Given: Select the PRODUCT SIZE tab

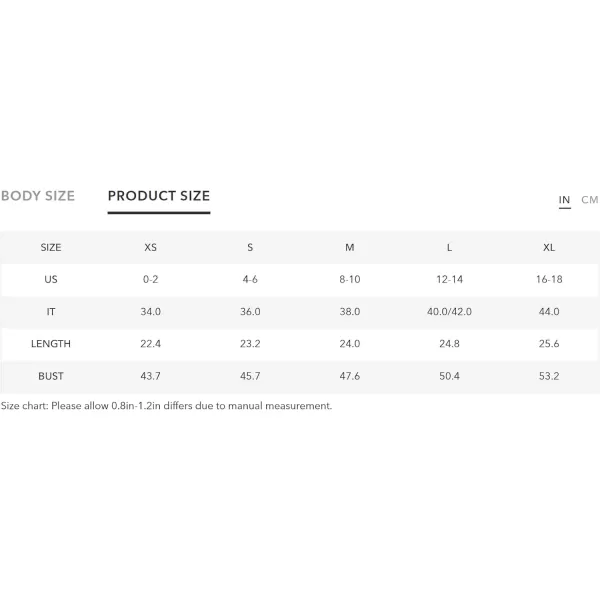Looking at the screenshot, I should coord(159,196).
